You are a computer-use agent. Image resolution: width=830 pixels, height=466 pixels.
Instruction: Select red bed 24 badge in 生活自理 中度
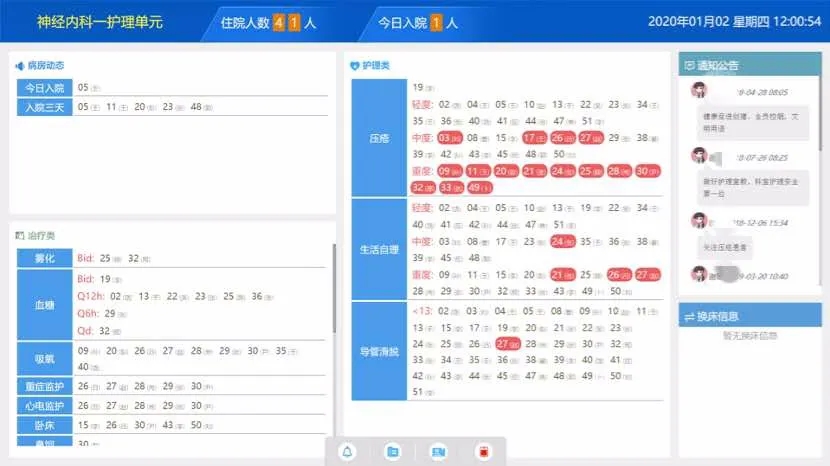point(563,241)
